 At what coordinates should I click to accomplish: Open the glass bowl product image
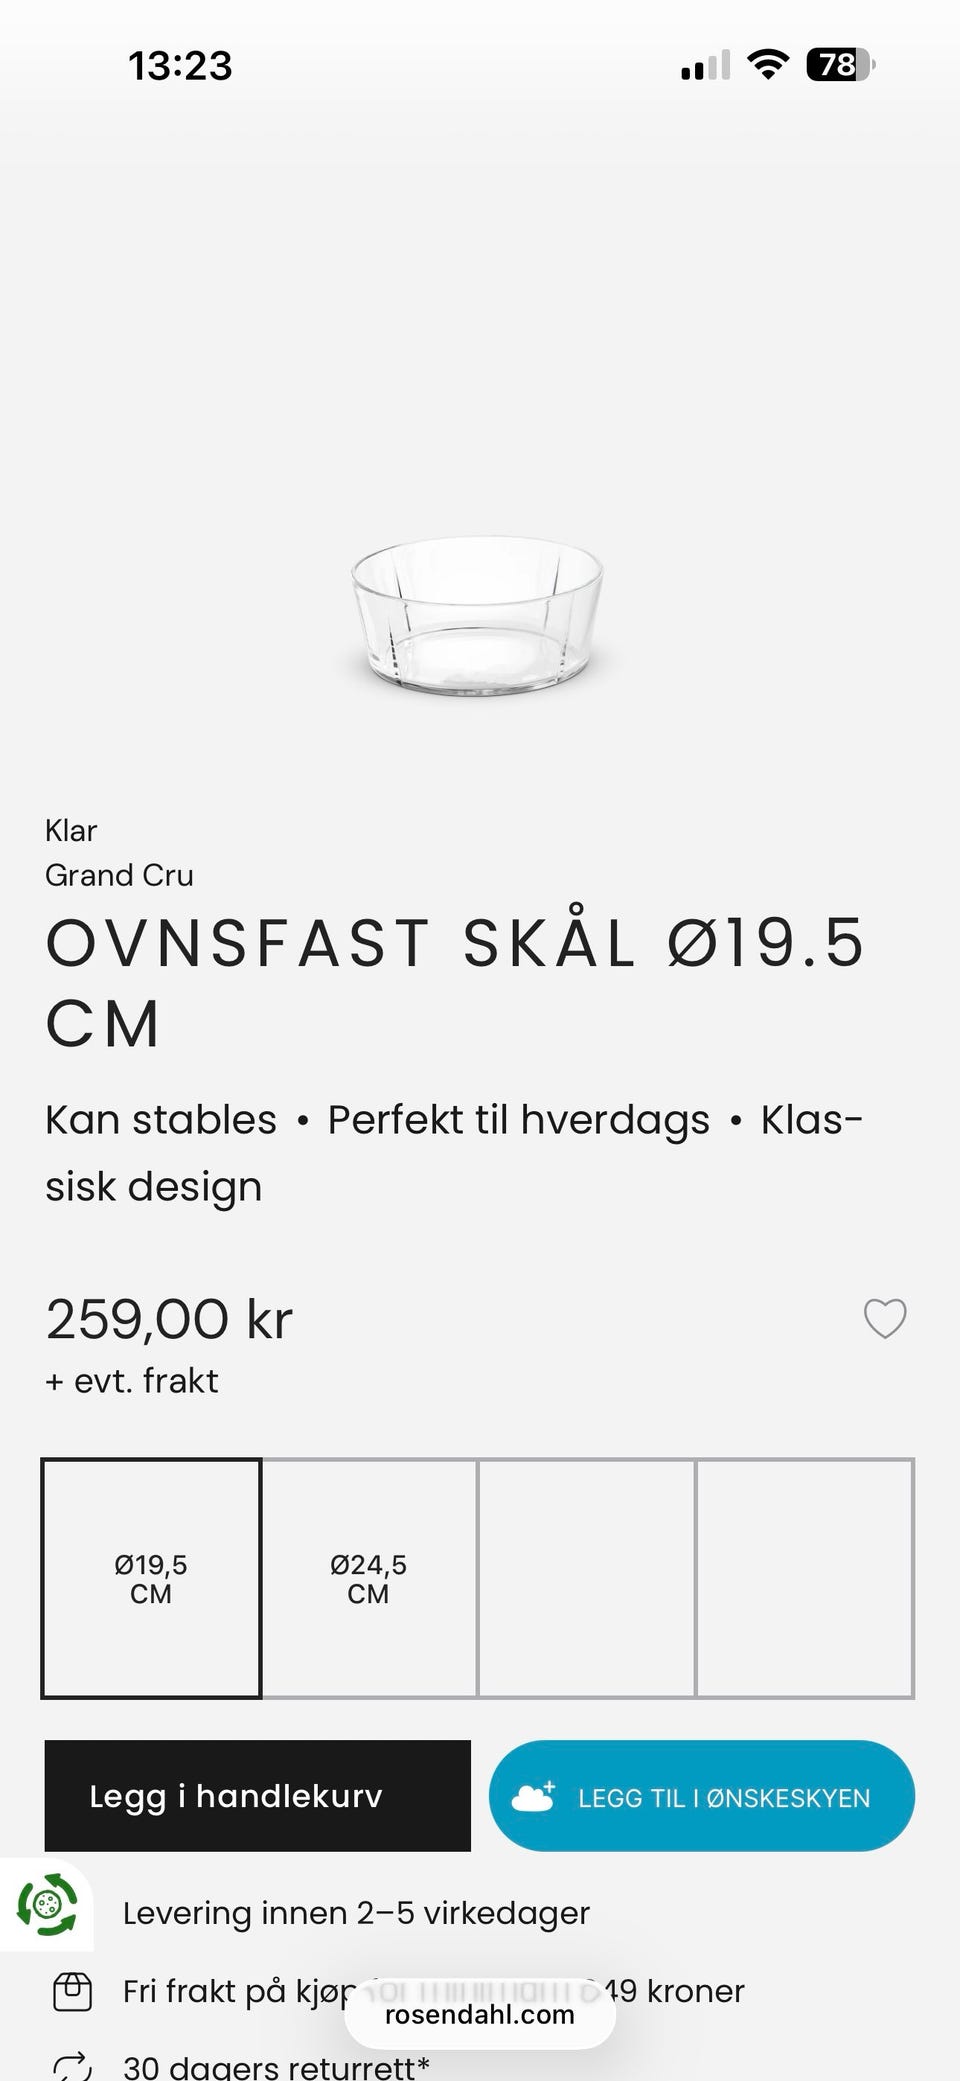click(477, 615)
